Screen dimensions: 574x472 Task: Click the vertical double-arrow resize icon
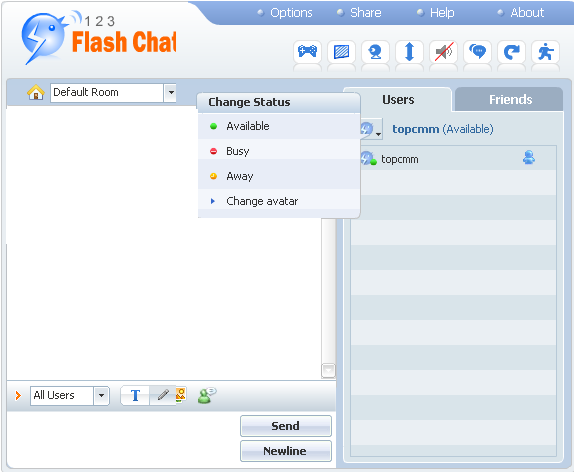click(x=409, y=52)
